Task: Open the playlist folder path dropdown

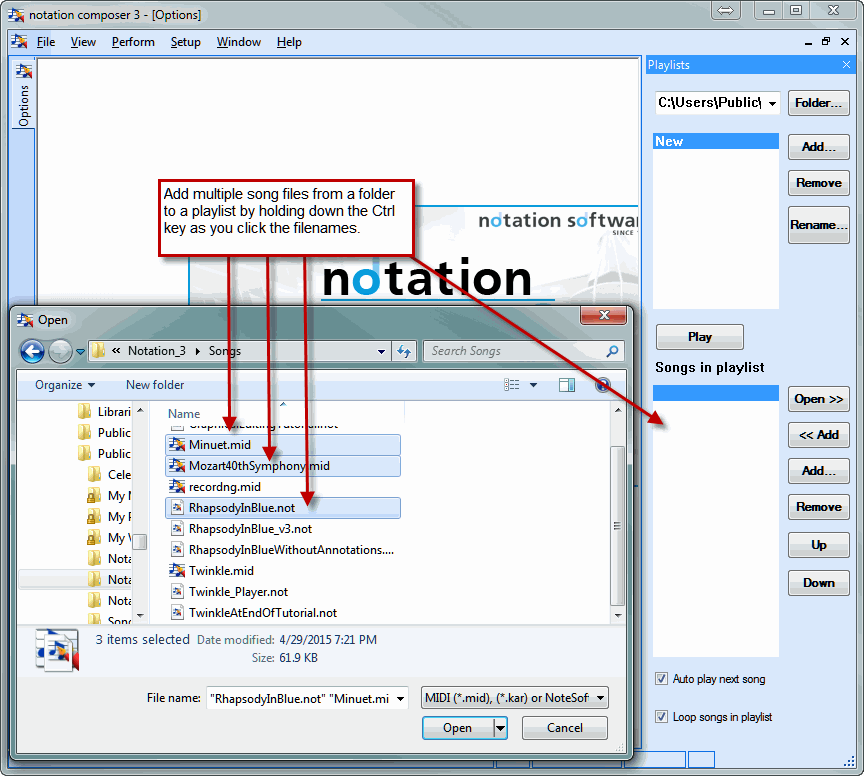Action: tap(772, 103)
